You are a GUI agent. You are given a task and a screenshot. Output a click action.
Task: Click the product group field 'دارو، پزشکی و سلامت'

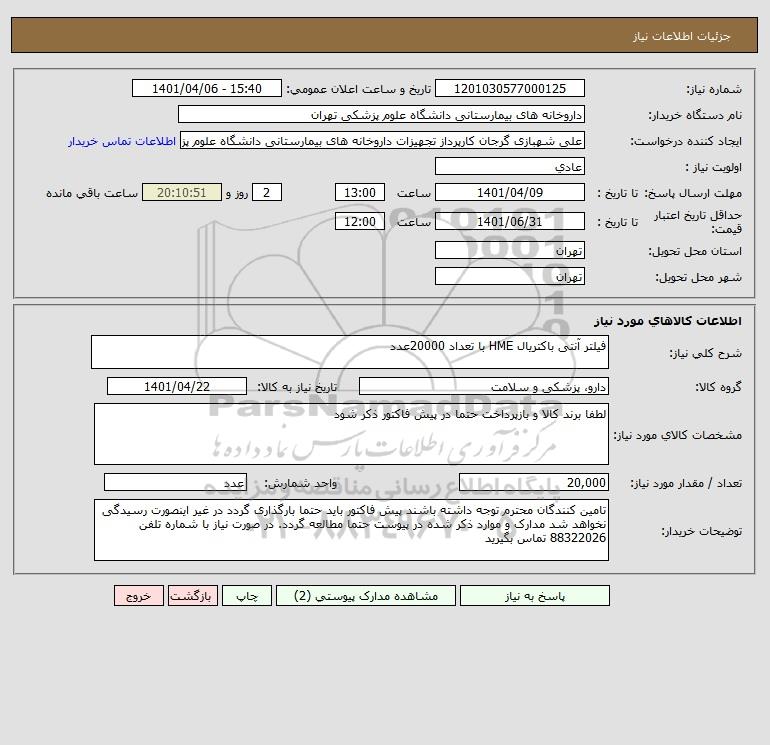point(484,386)
